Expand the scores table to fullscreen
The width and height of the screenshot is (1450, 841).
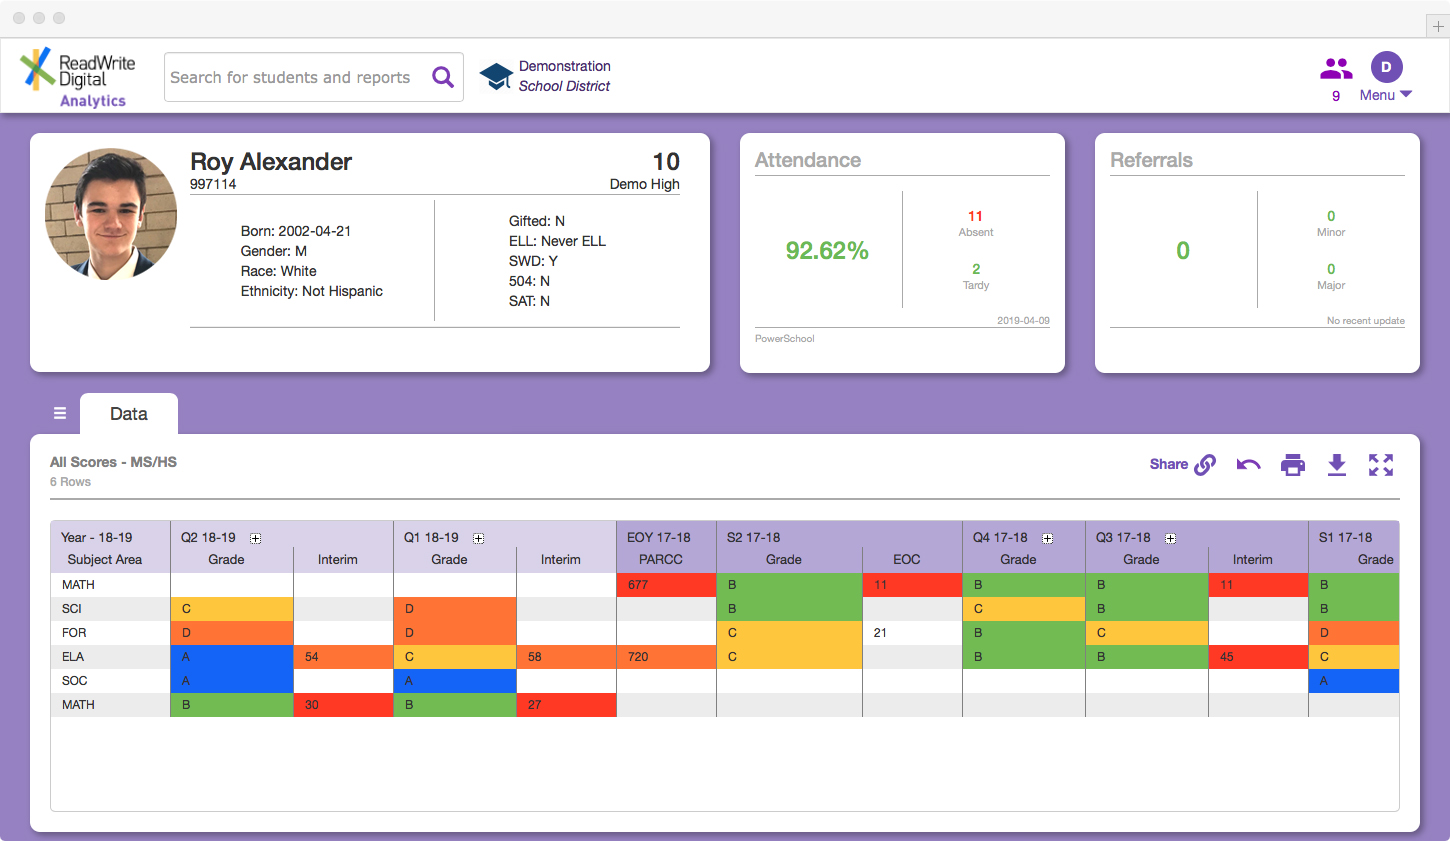point(1381,464)
